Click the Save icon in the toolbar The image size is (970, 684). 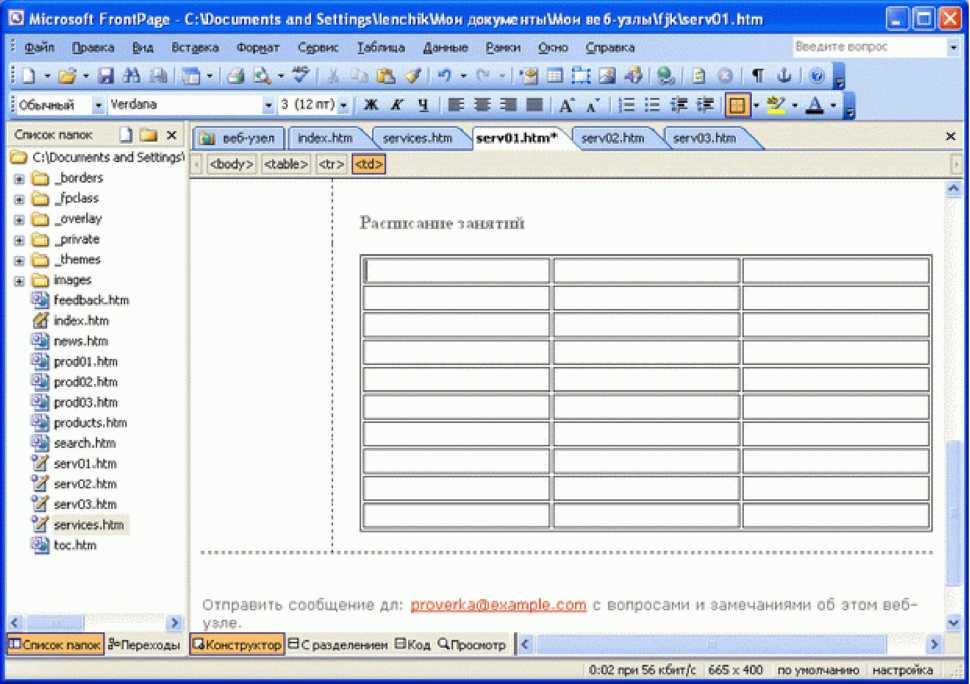click(x=105, y=76)
